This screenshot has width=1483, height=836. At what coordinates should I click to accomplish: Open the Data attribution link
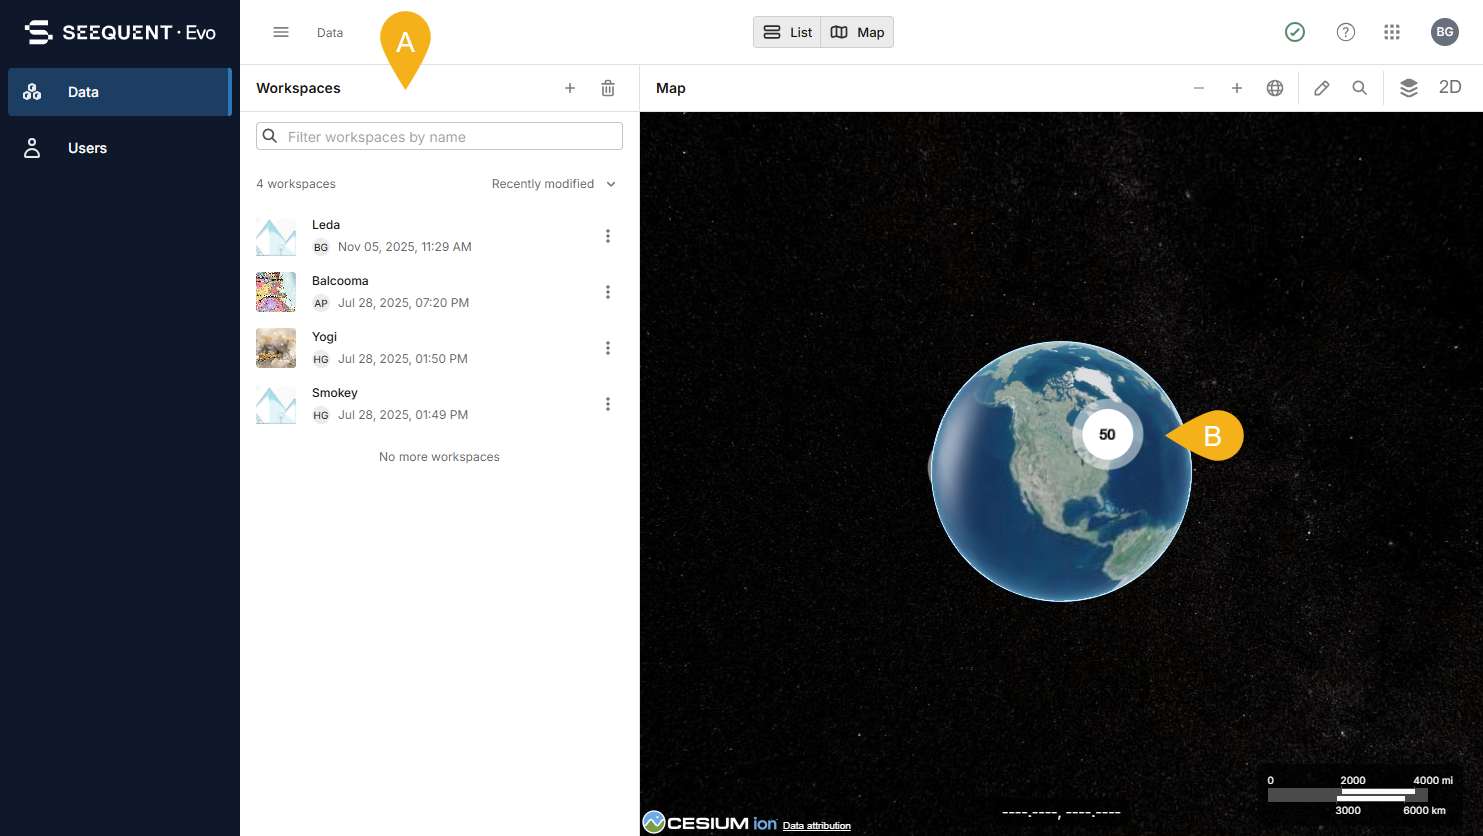click(816, 826)
